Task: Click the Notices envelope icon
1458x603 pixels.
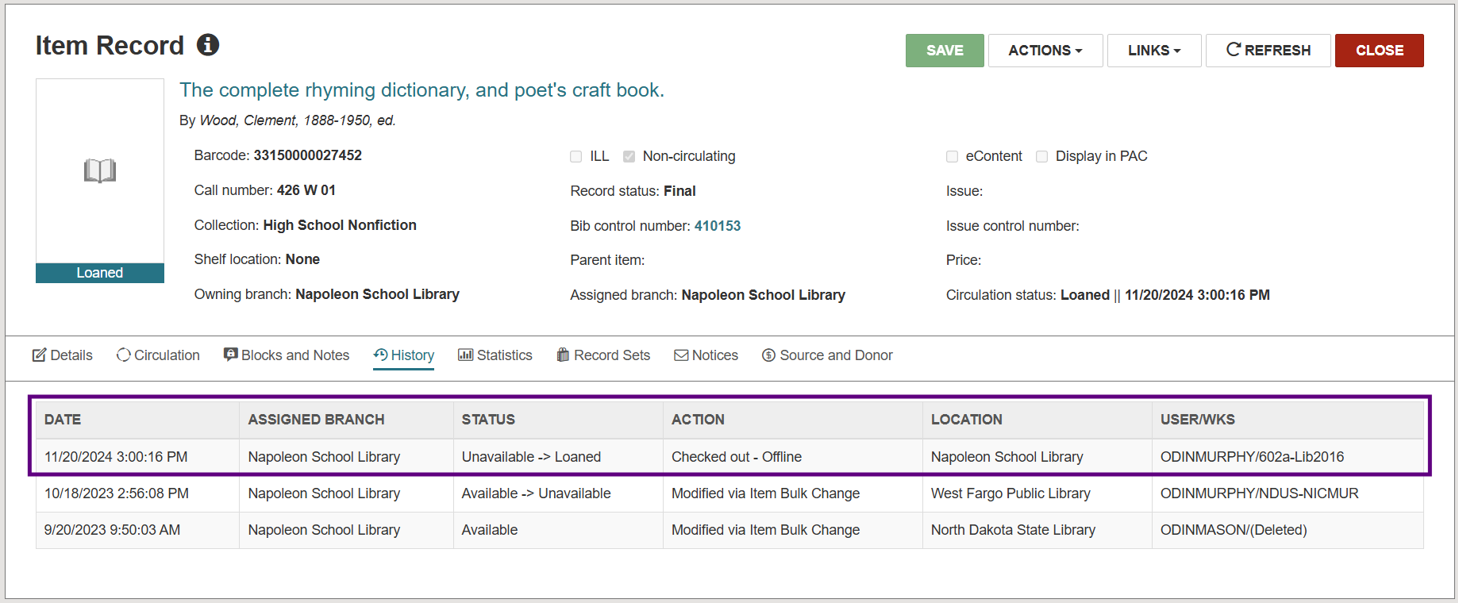Action: click(682, 355)
